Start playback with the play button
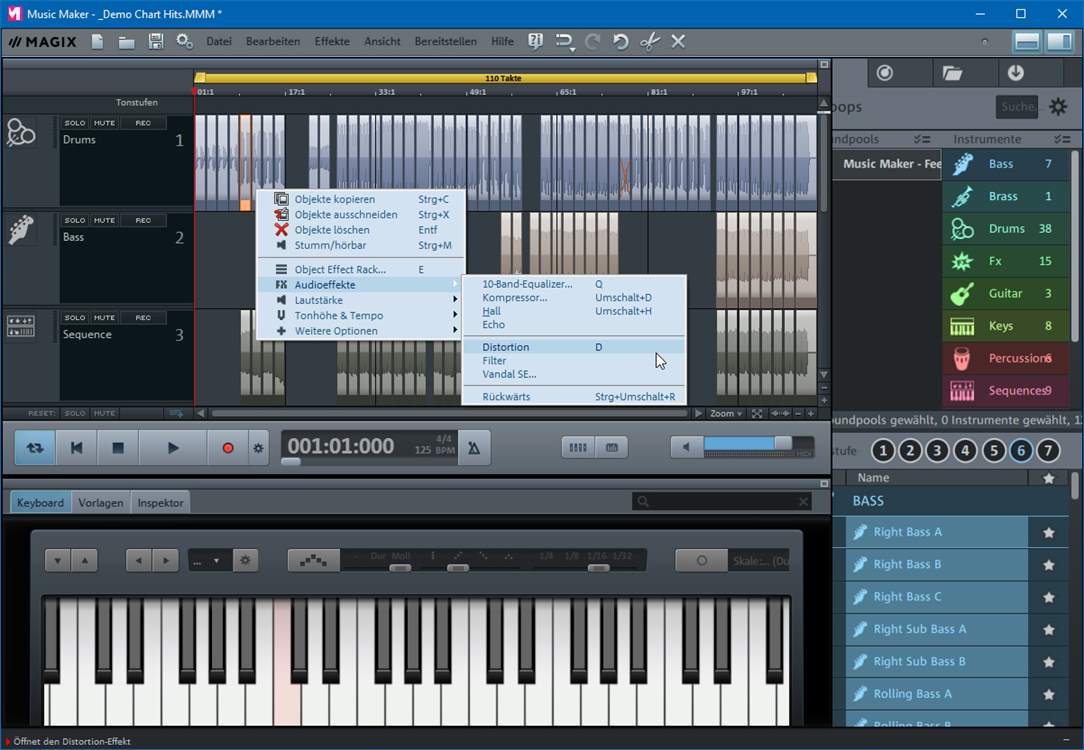Screen dimensions: 1084x750 click(x=173, y=448)
